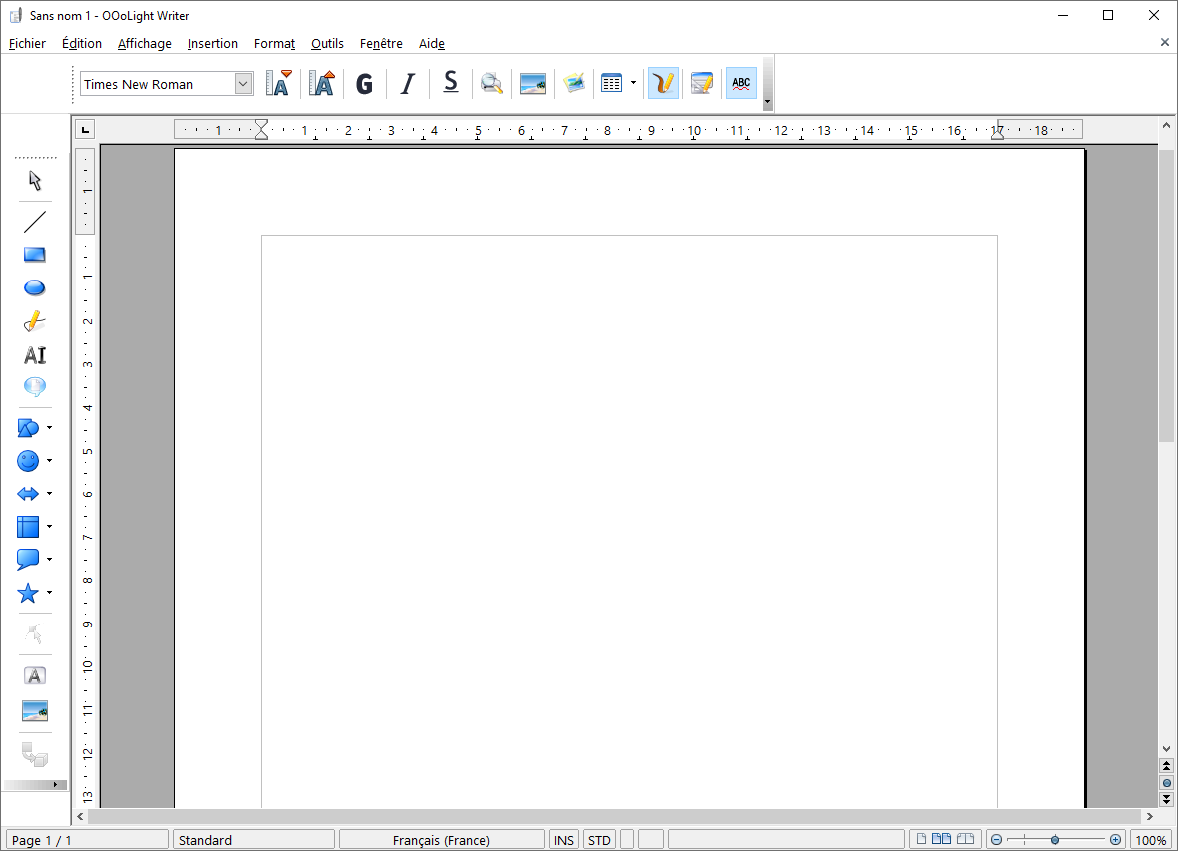Select the ellipse drawing tool
Screen dimensions: 1178x851
point(34,287)
